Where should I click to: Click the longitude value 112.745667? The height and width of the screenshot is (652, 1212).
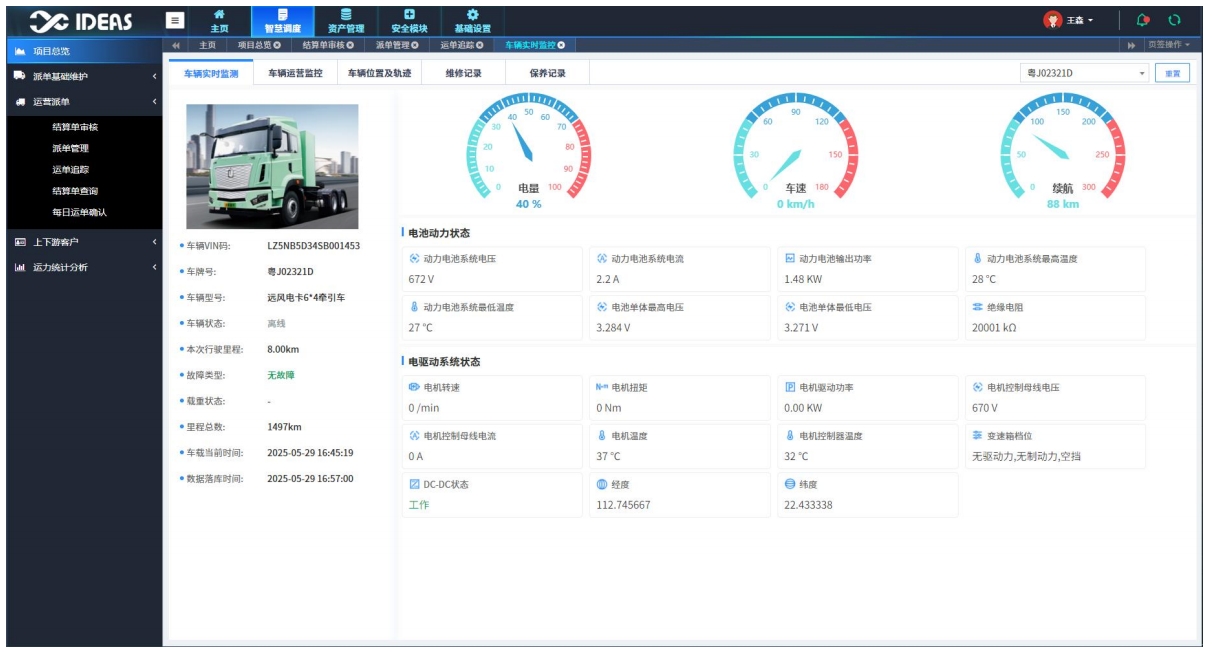tap(623, 505)
